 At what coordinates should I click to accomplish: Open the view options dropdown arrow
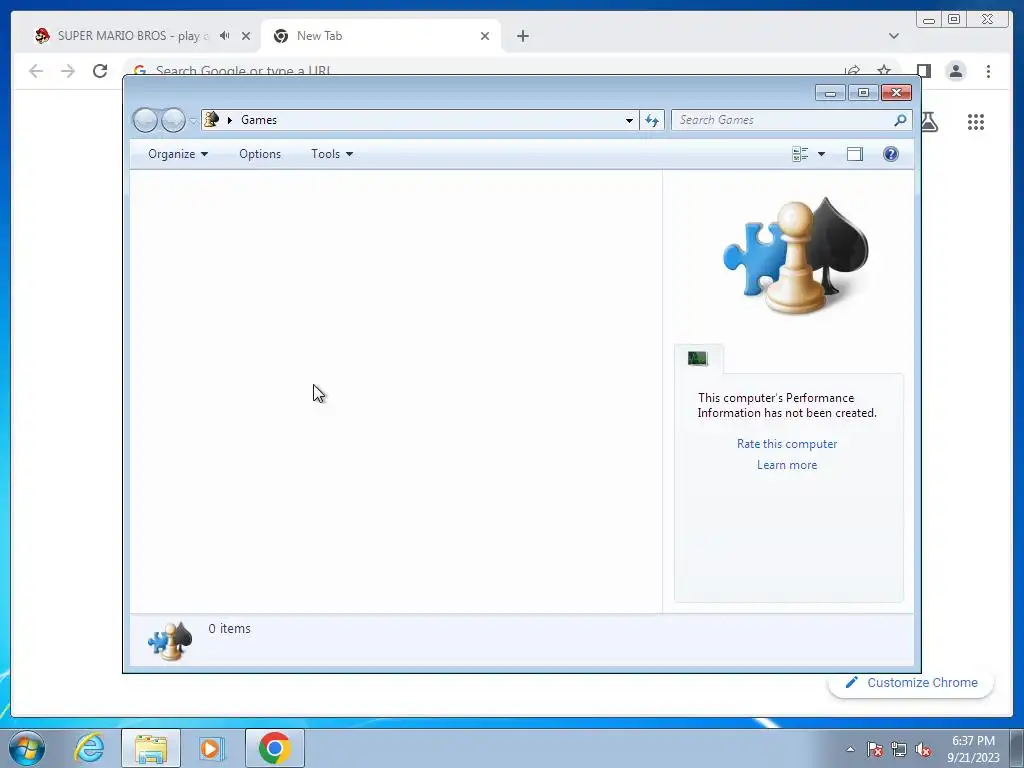(x=822, y=154)
